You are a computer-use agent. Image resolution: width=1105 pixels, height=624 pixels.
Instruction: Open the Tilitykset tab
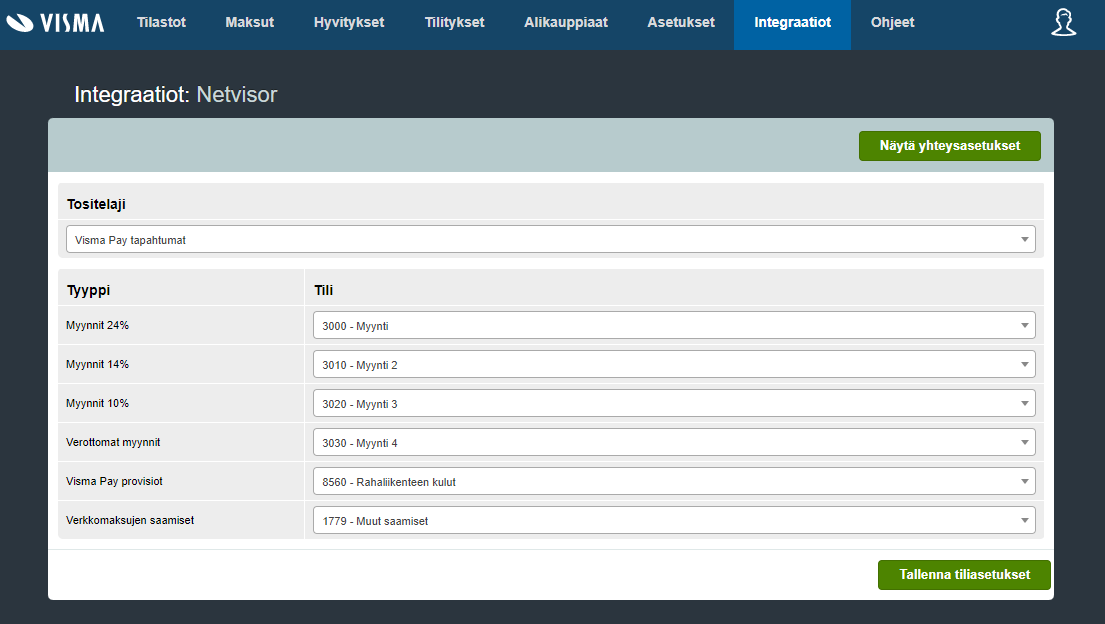(454, 22)
